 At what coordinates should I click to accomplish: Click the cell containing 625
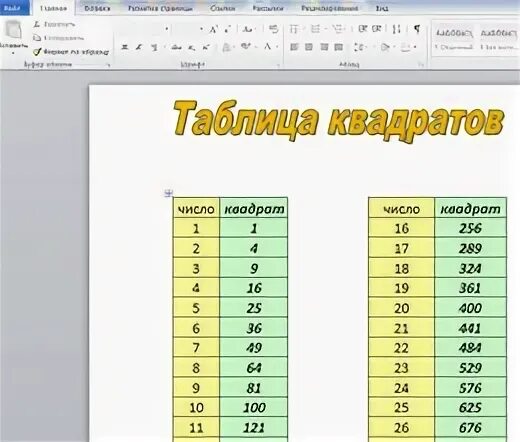tap(471, 407)
